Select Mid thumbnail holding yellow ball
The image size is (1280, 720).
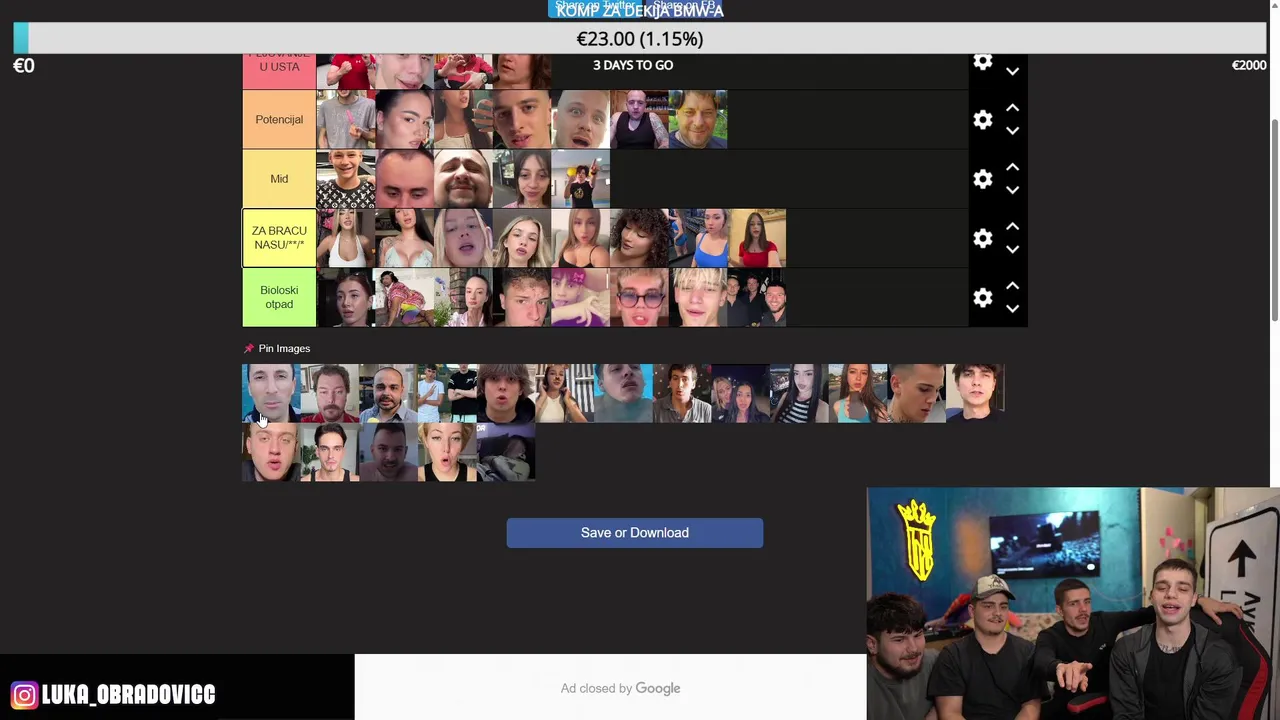(x=580, y=179)
